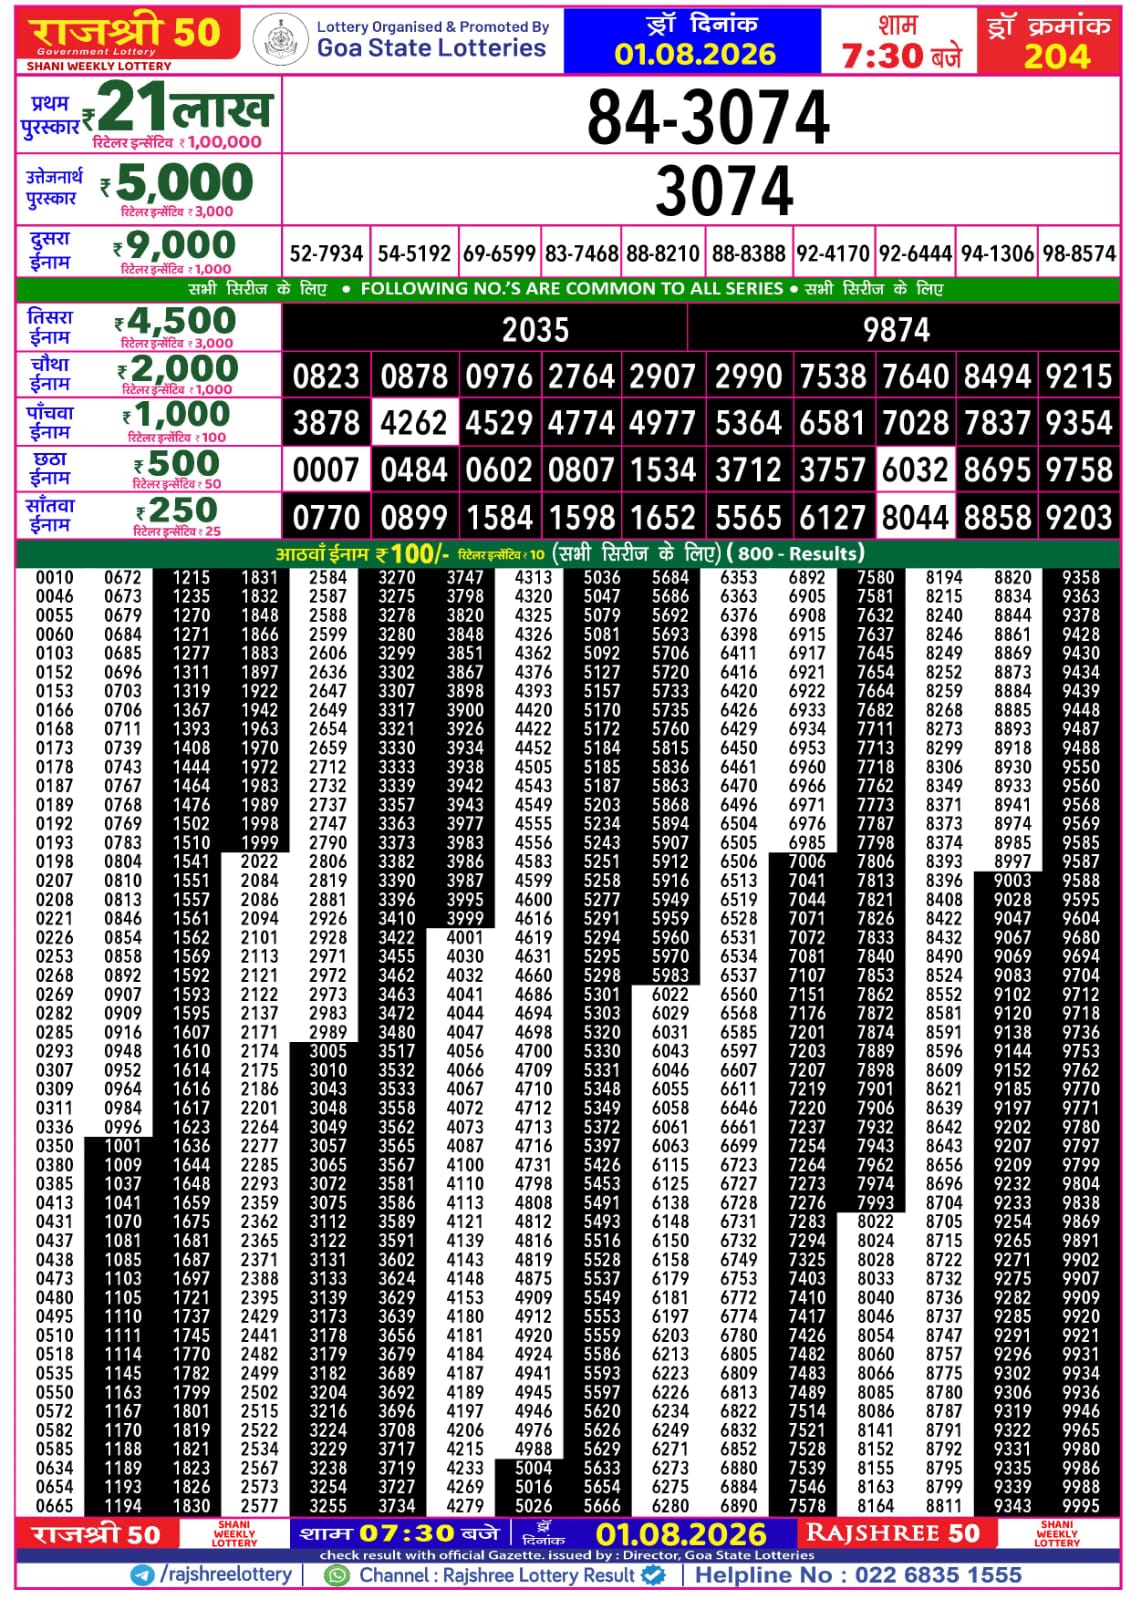Select second prize number 92-4170
Viewport: 1131px width, 1599px height.
click(833, 254)
